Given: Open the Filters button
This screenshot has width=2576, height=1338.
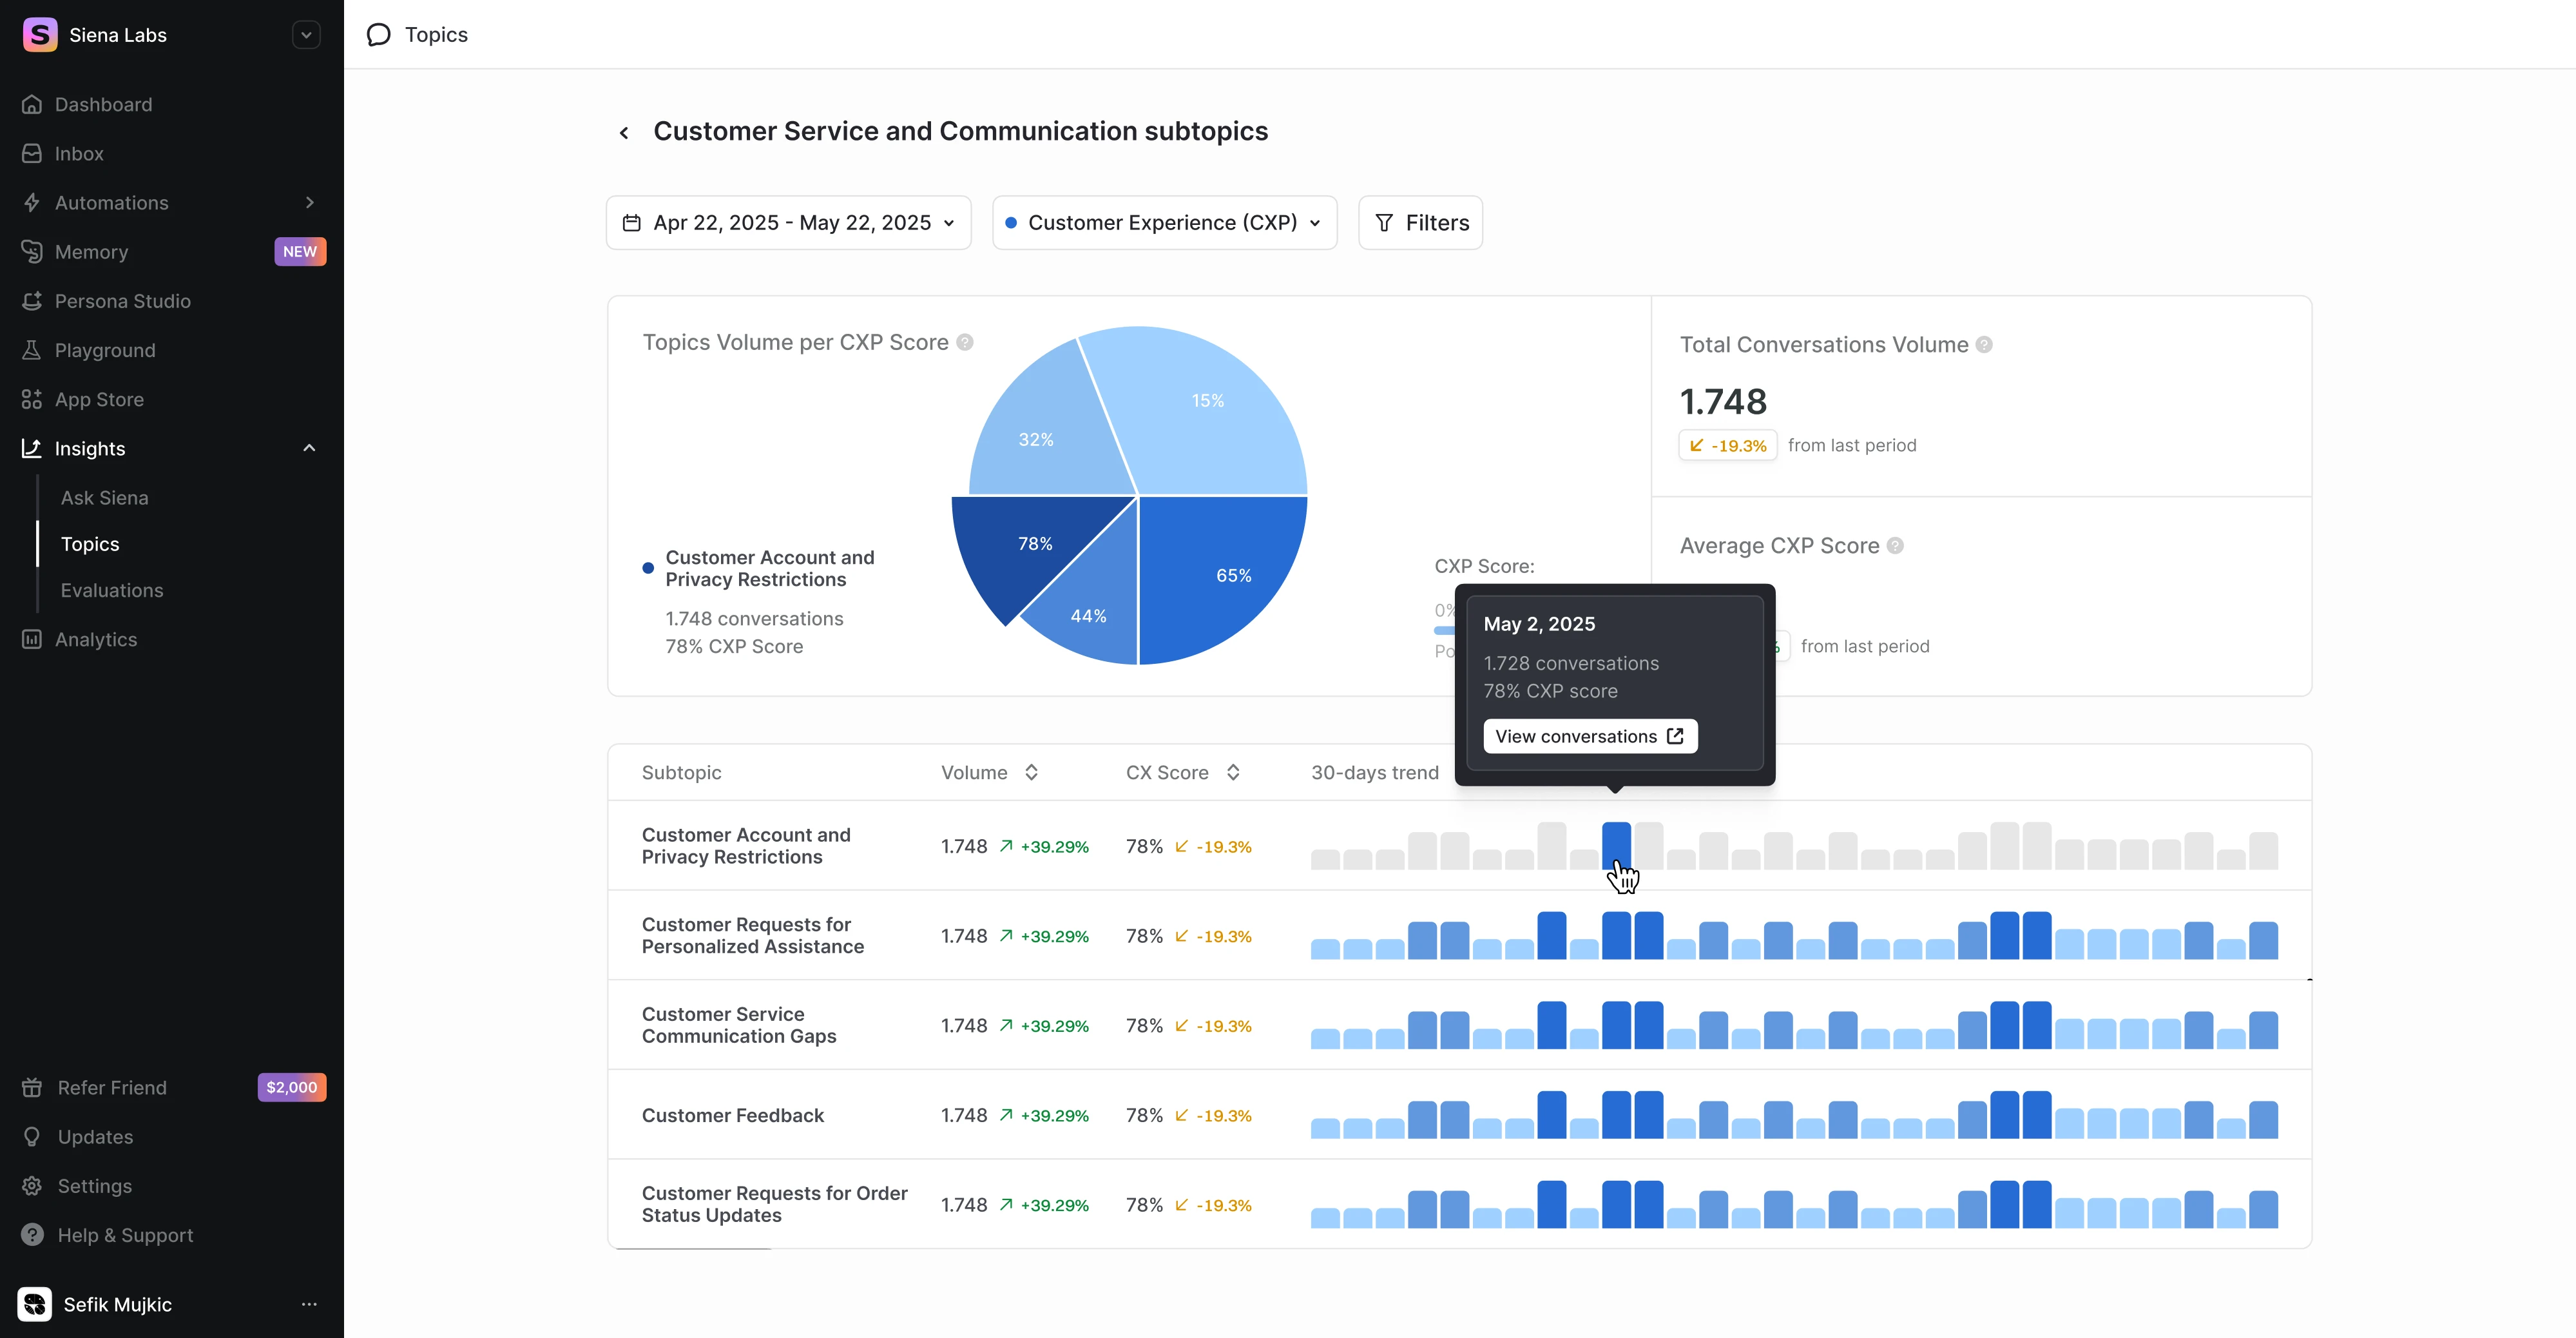Looking at the screenshot, I should (x=1420, y=222).
